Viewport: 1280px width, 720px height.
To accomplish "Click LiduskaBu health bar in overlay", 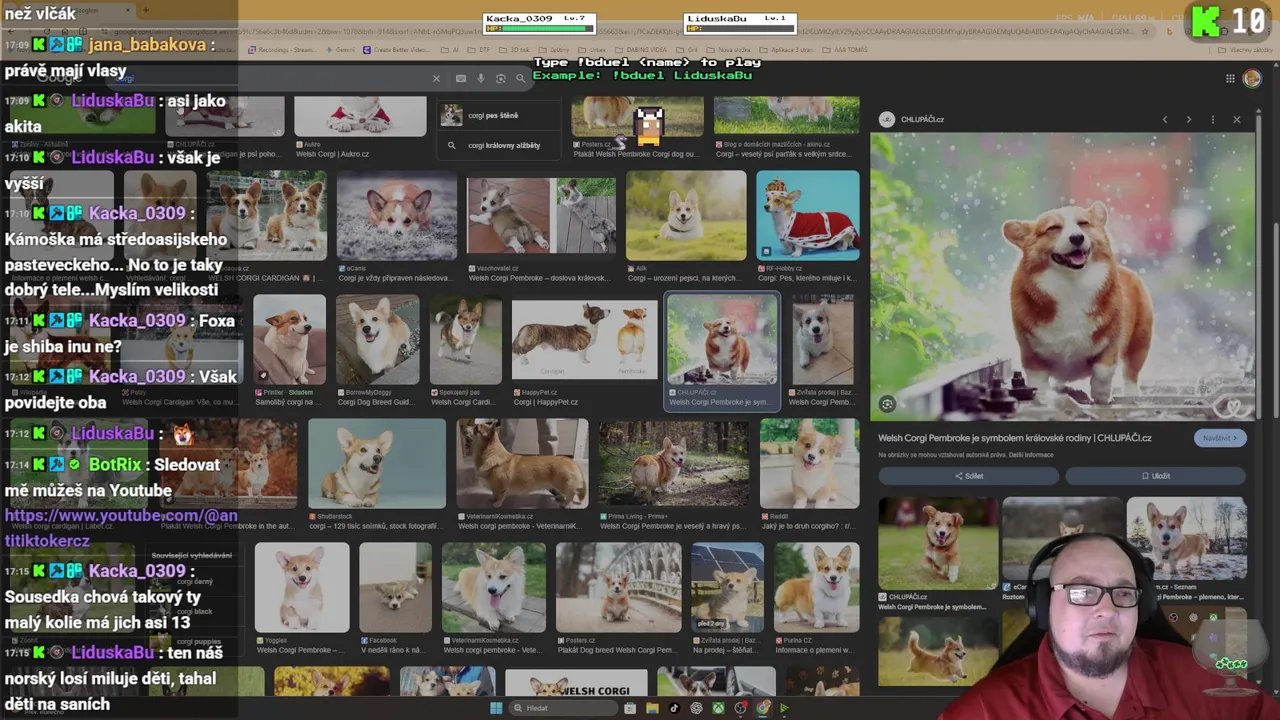I will (x=739, y=29).
